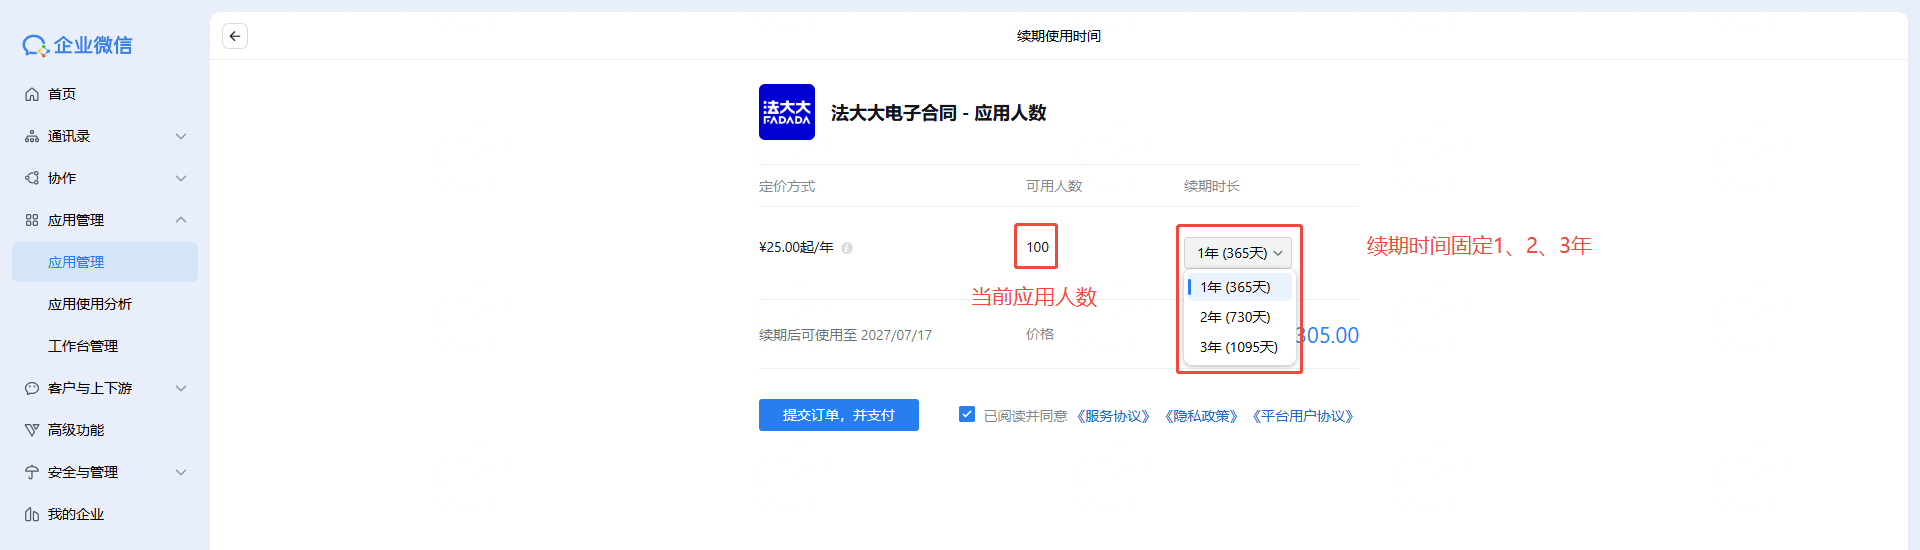Select 2年 (730天) from the dropdown list
1920x550 pixels.
(1240, 317)
